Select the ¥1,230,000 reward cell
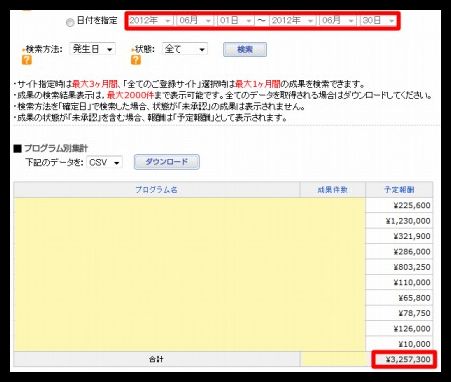The image size is (451, 382). (x=399, y=221)
